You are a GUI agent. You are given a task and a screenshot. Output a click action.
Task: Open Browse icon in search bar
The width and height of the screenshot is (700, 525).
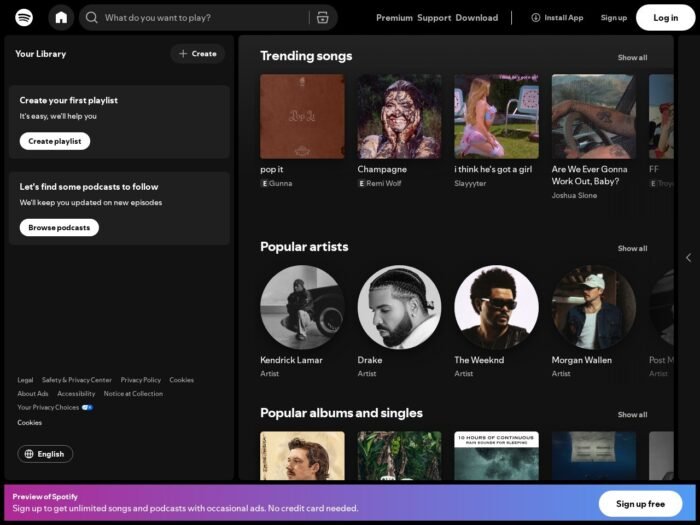click(x=322, y=18)
